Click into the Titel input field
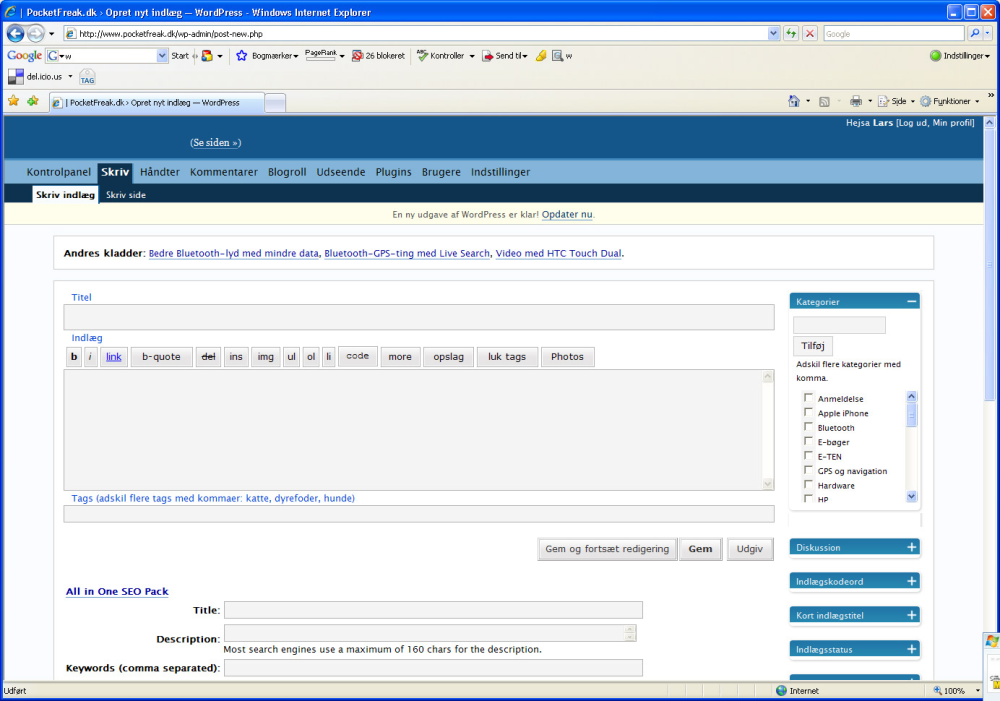The width and height of the screenshot is (1000, 701). pos(419,317)
